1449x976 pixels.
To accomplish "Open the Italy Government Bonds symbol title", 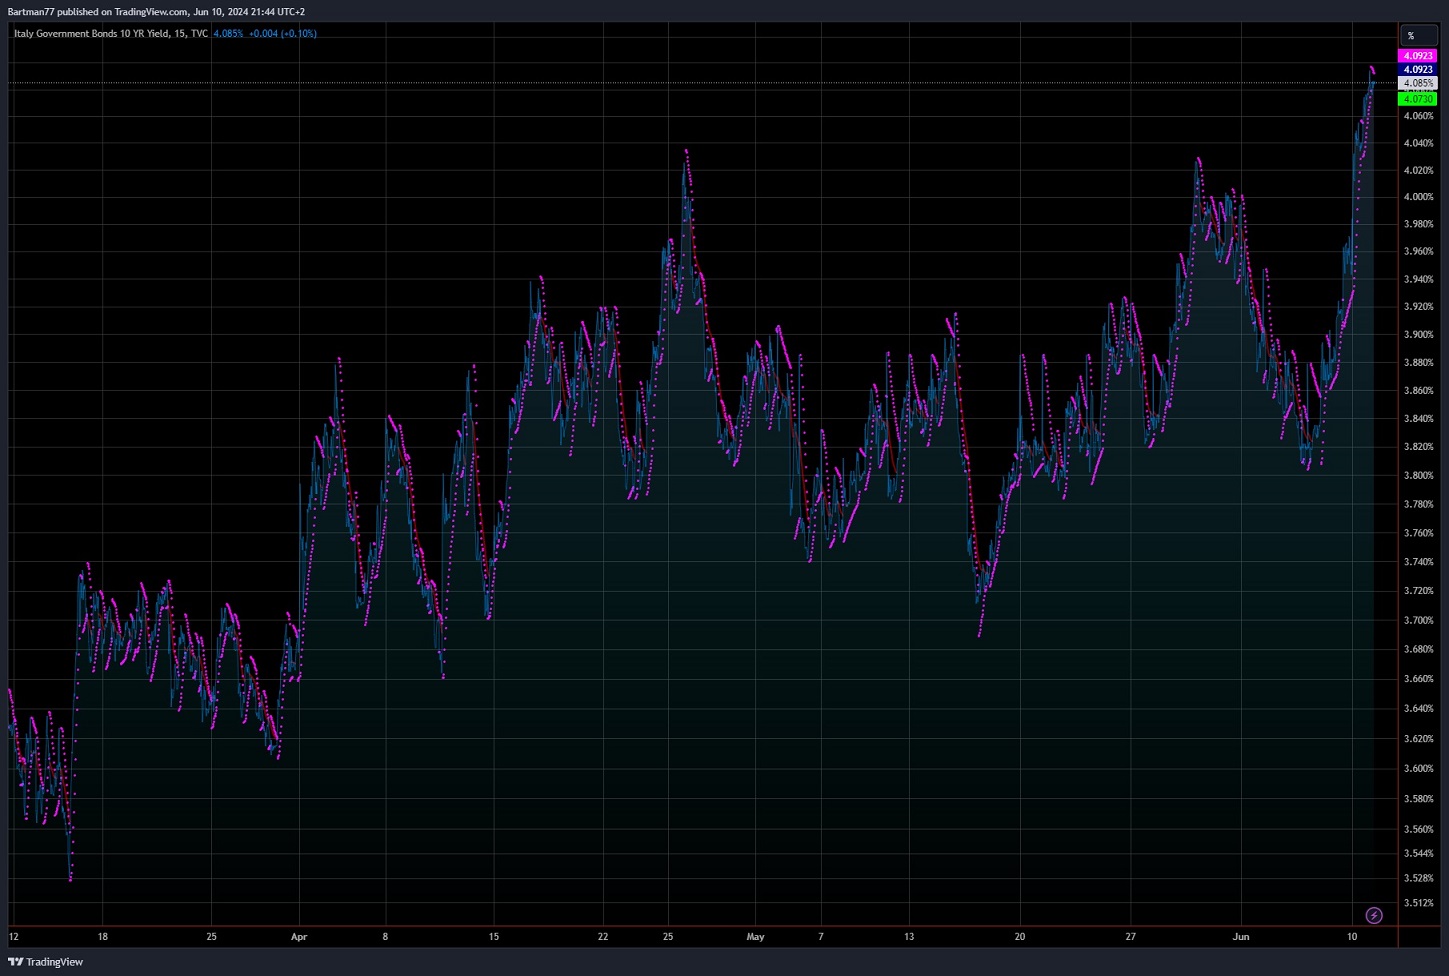I will [110, 34].
